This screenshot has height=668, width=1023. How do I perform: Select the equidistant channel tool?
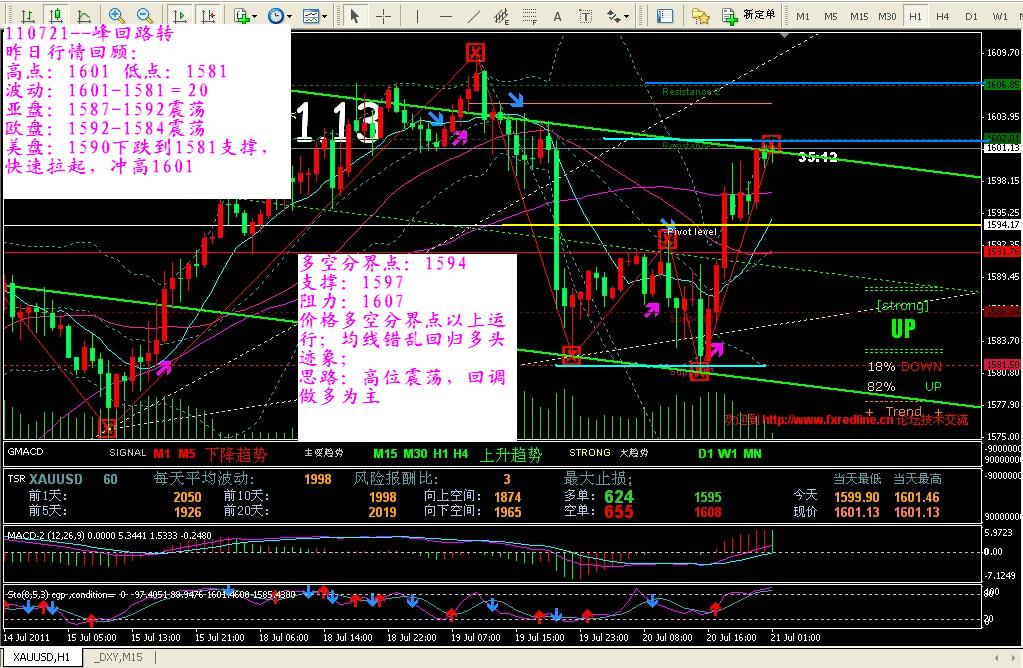tap(502, 16)
